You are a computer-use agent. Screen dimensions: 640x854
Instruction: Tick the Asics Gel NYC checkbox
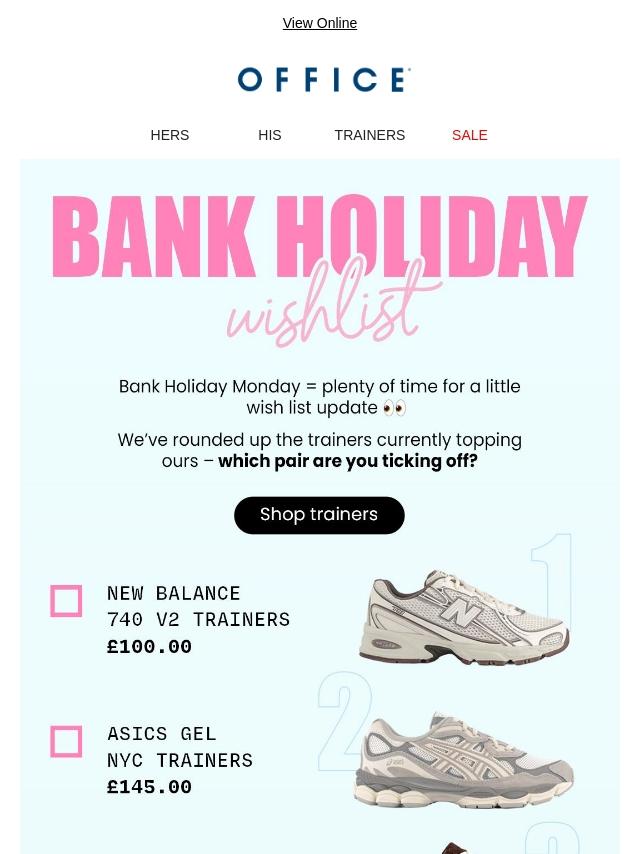tap(66, 741)
